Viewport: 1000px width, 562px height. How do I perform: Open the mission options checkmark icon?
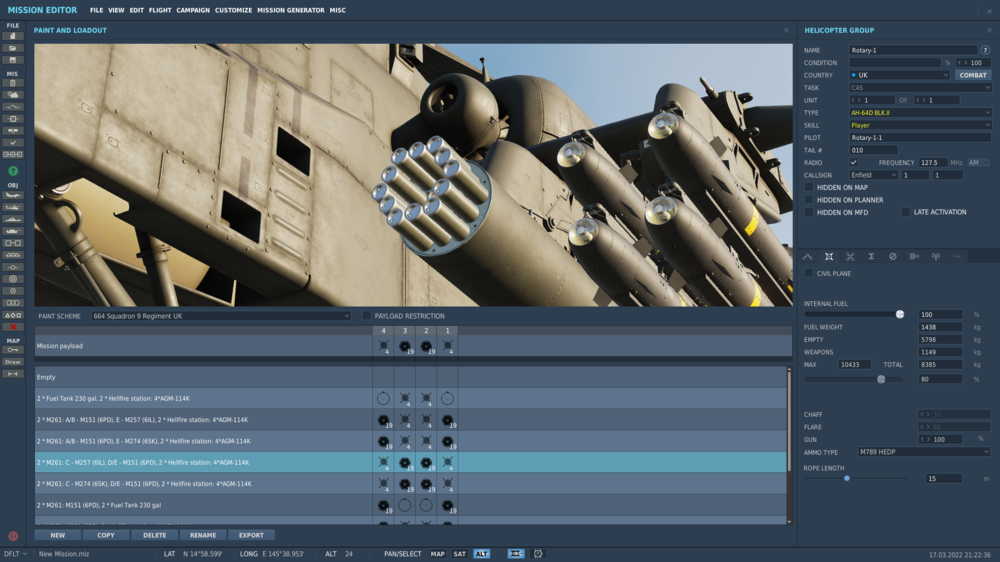click(x=13, y=142)
